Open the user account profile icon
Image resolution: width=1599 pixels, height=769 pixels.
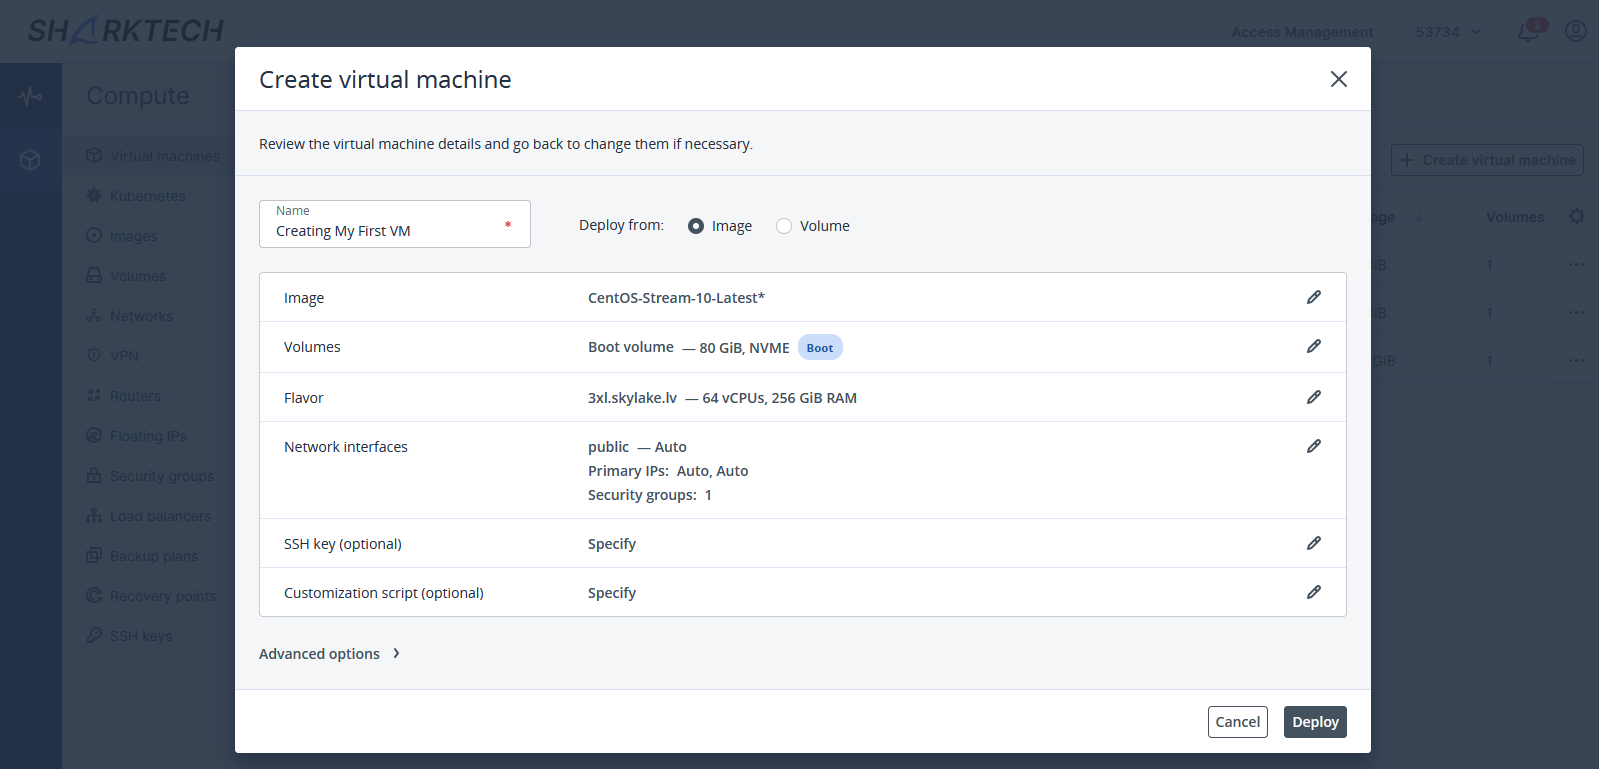pos(1575,32)
